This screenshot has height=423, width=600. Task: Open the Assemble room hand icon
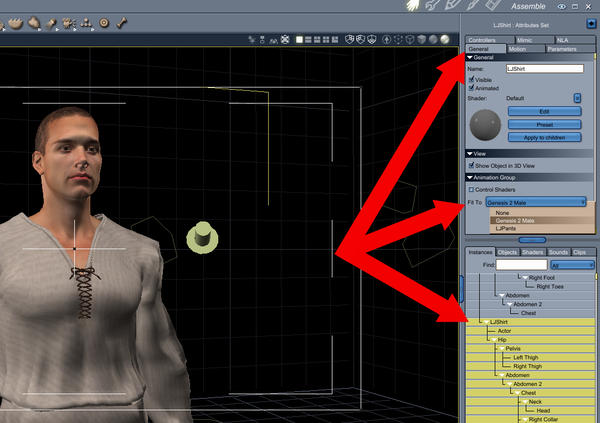pyautogui.click(x=414, y=5)
